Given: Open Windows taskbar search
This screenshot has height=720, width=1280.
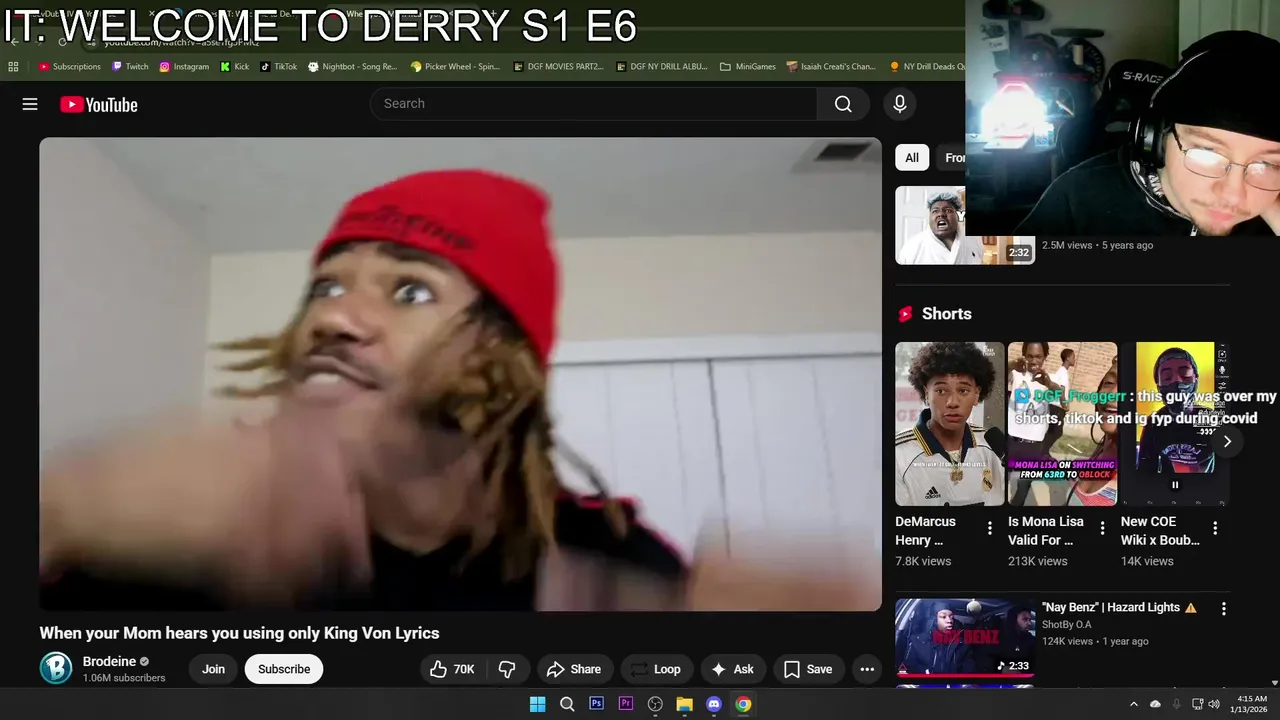Looking at the screenshot, I should click(x=567, y=704).
